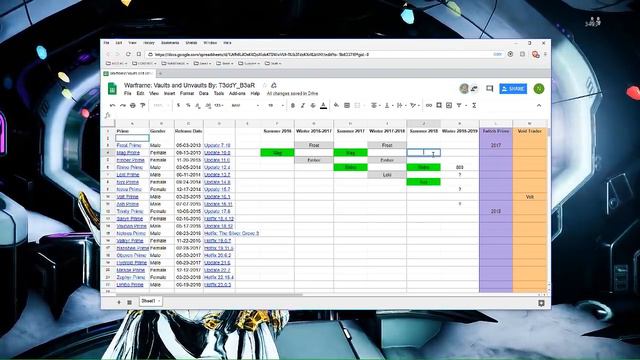
Task: Decrease decimal places icon
Action: pos(198,105)
